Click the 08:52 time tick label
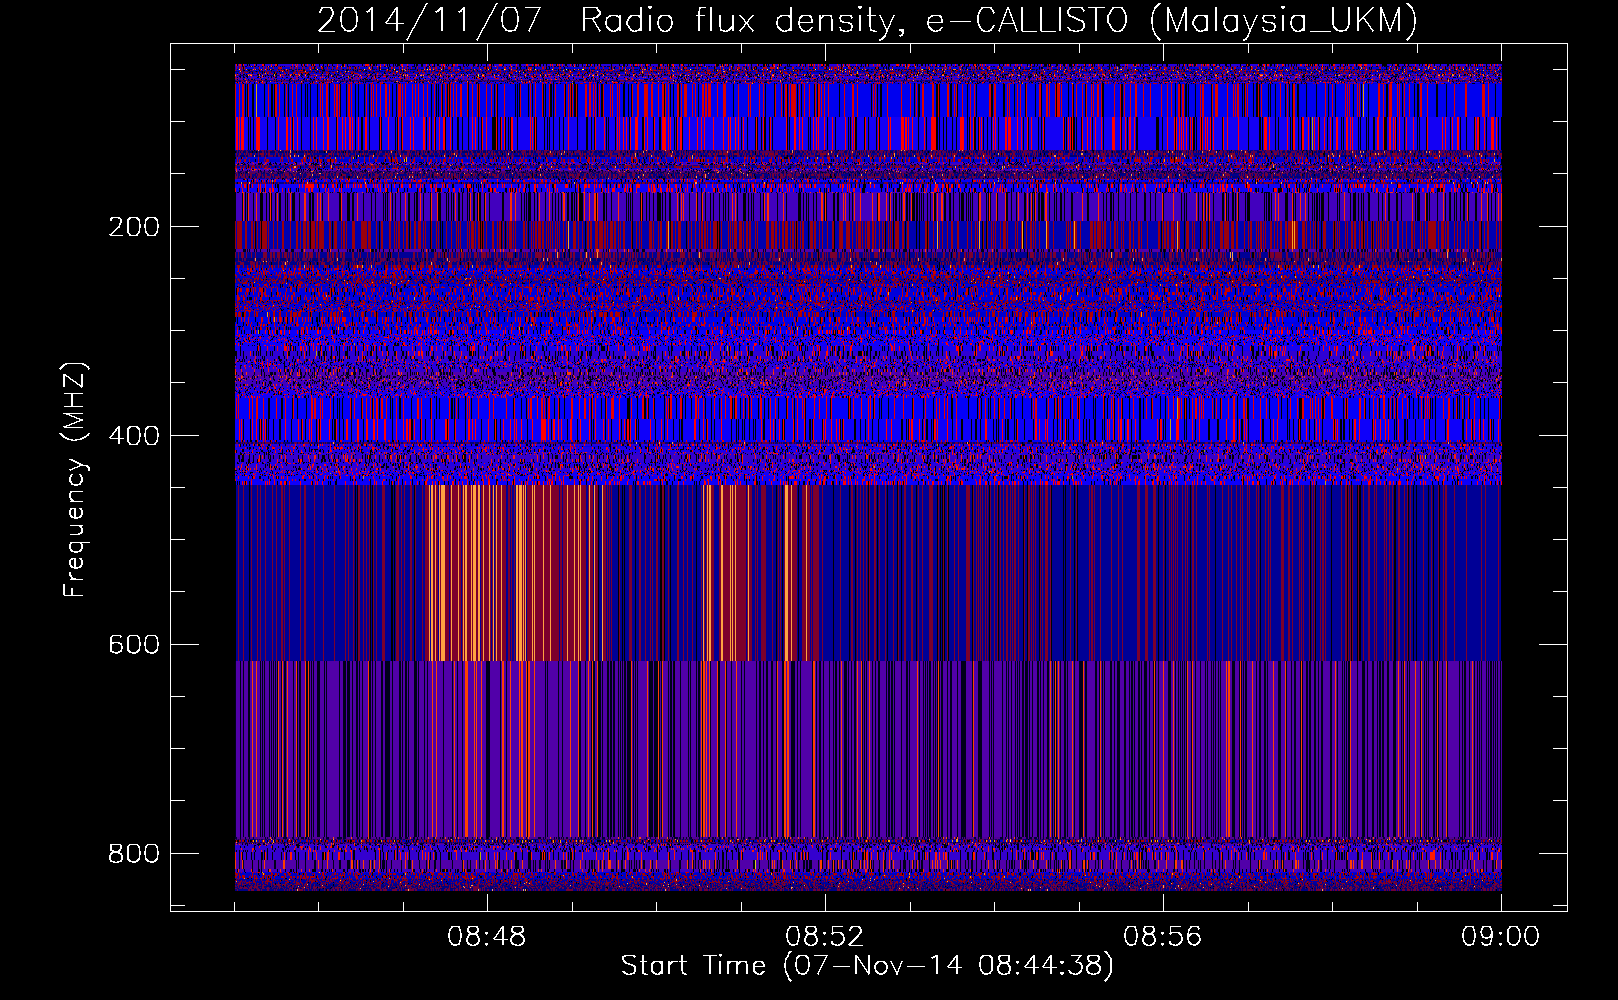This screenshot has height=1000, width=1618. point(825,937)
